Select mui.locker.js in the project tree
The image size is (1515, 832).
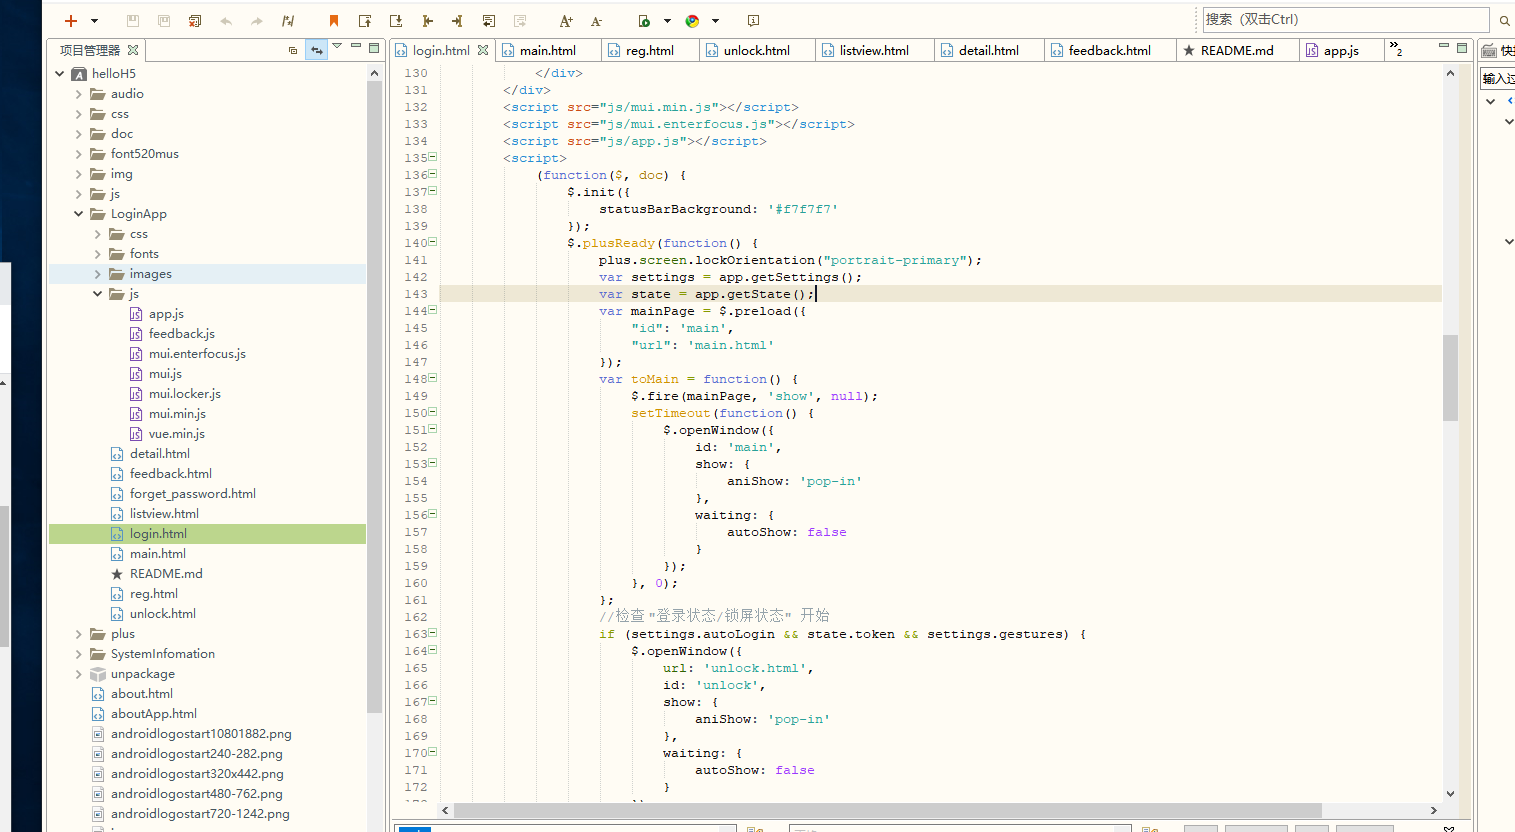pos(184,393)
